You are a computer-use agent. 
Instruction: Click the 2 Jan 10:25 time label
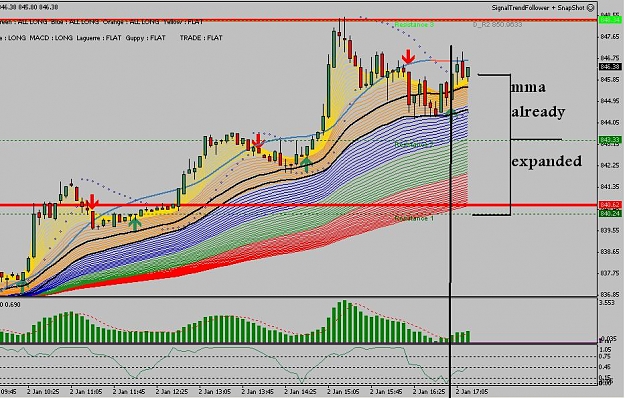43,392
